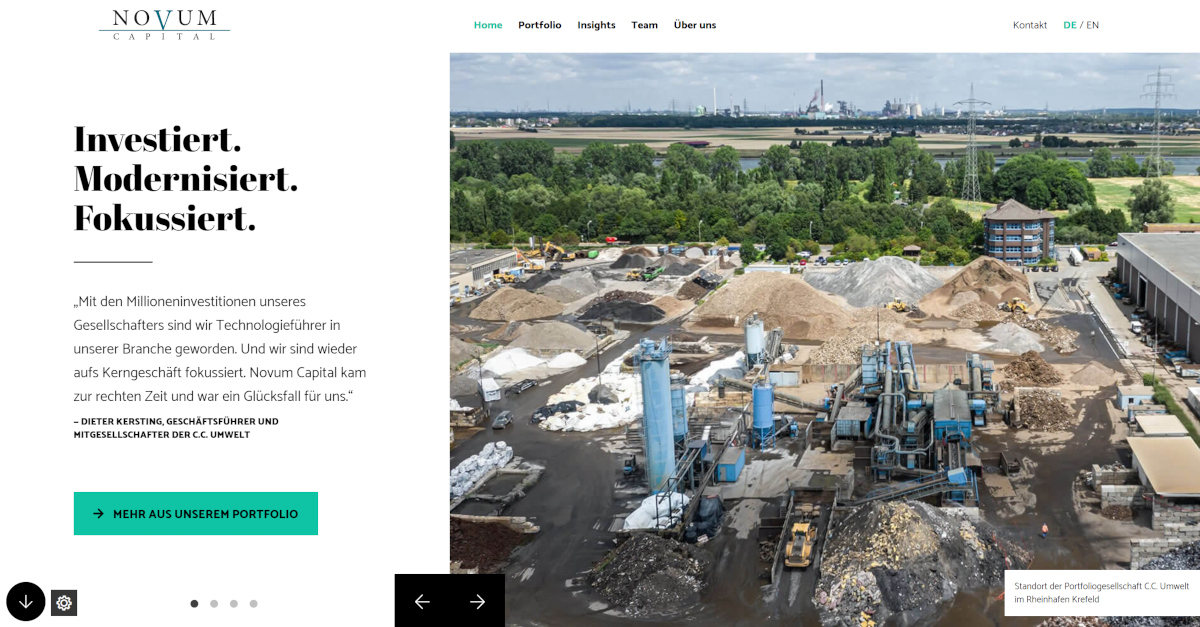Click Mehr aus unserem Portfolio button
This screenshot has height=627, width=1200.
coord(196,513)
